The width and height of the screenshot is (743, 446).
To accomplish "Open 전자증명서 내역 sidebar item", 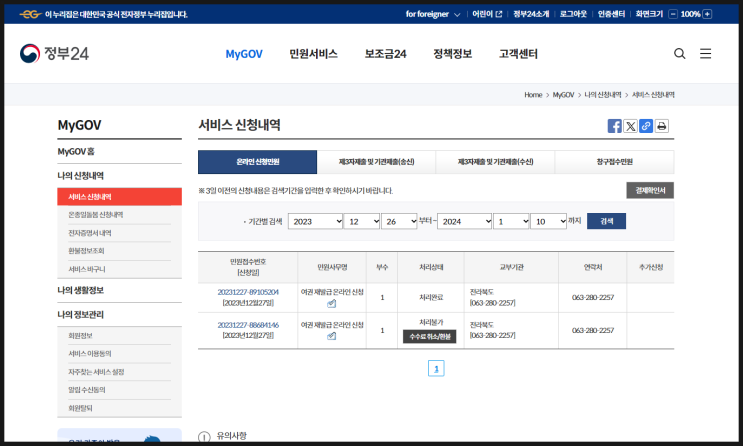I will point(90,233).
